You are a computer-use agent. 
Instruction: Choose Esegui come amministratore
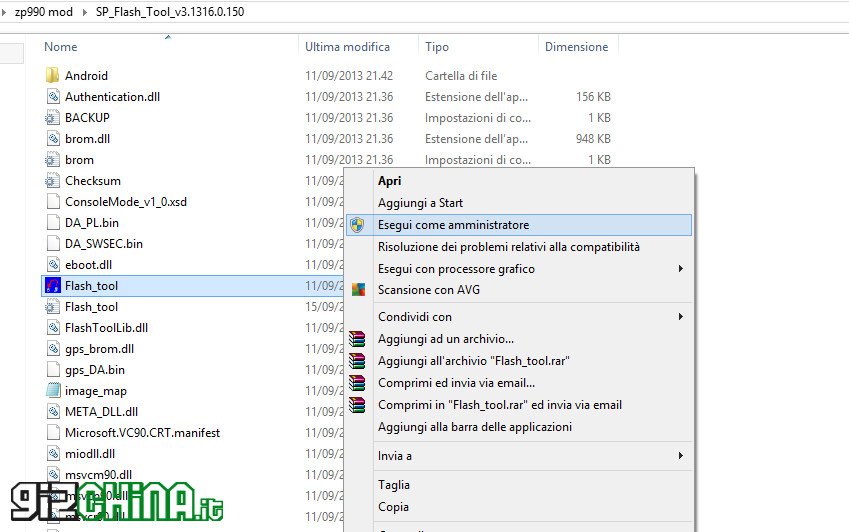pos(453,225)
